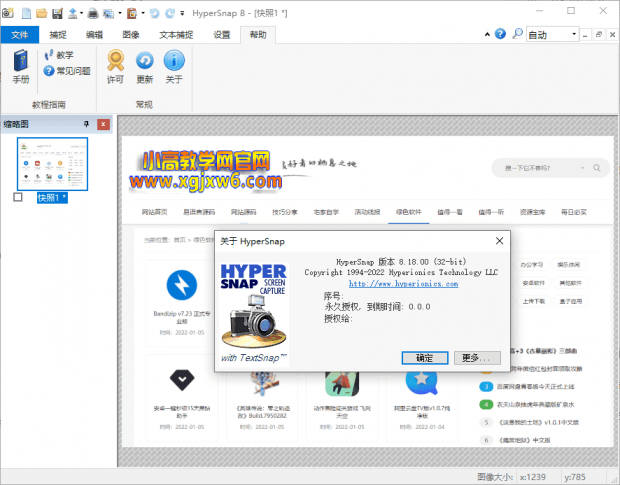Switch to the 图像 ribbon tab
Viewport: 620px width, 485px height.
(131, 35)
